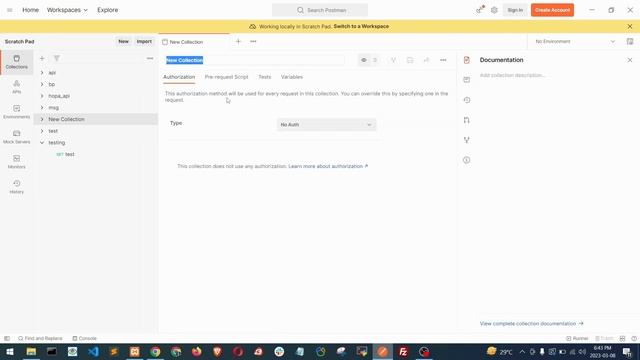Click the plus icon to create a collection
Screen dimensions: 640x360
pos(42,58)
